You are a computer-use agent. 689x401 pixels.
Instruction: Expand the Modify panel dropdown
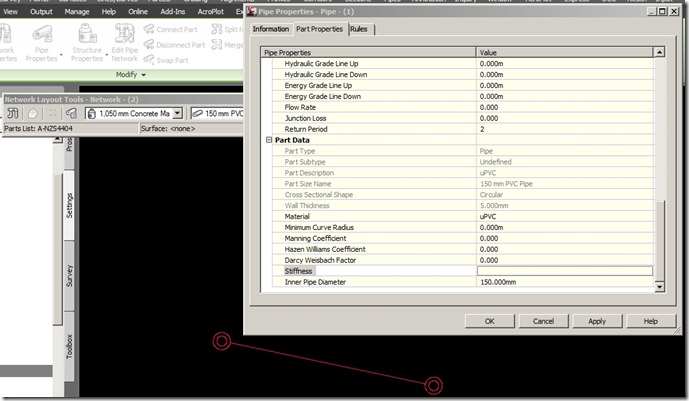[x=131, y=75]
